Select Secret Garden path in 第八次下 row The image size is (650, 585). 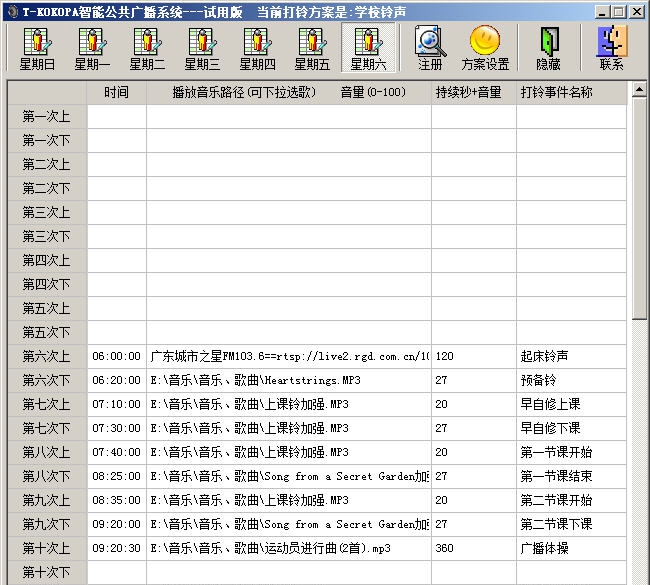point(289,476)
